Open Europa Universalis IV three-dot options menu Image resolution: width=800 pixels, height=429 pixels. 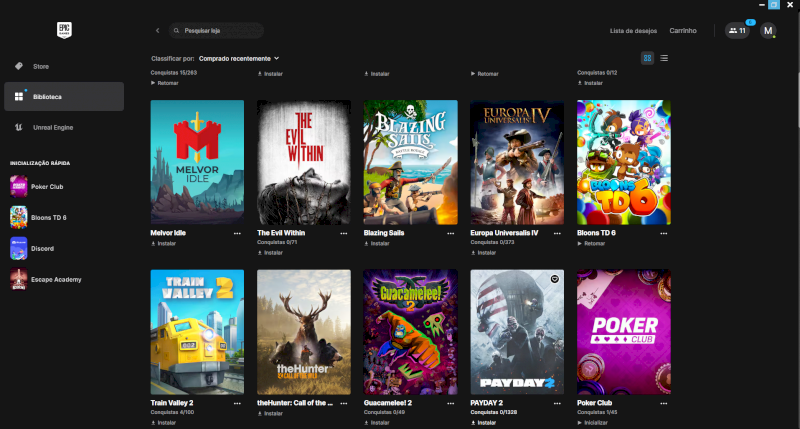click(557, 234)
